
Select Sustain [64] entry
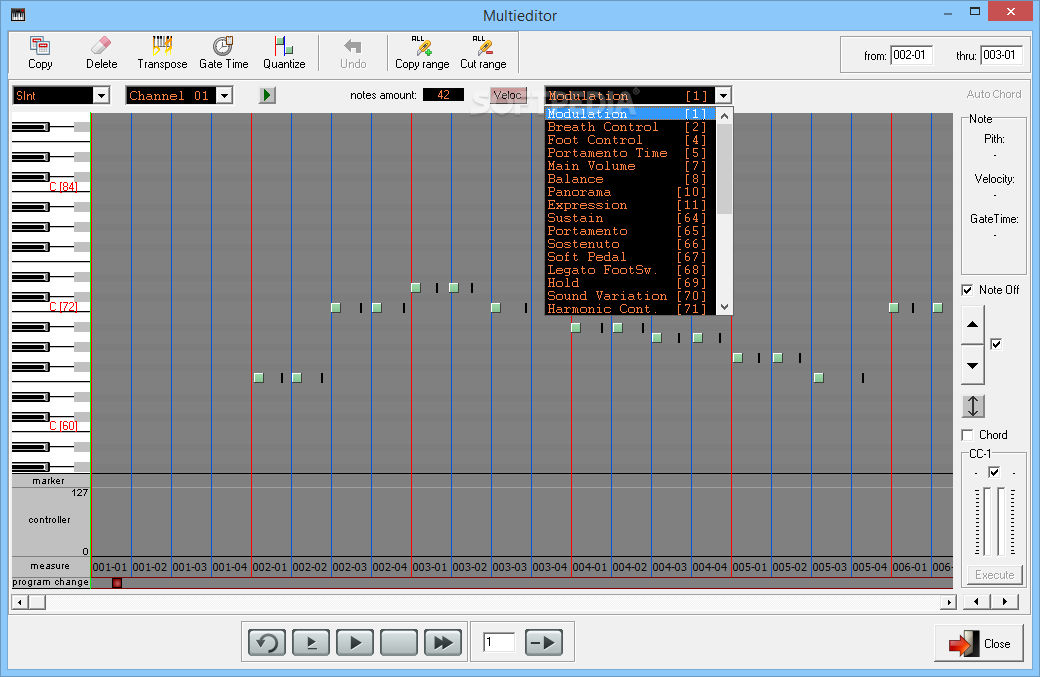630,217
